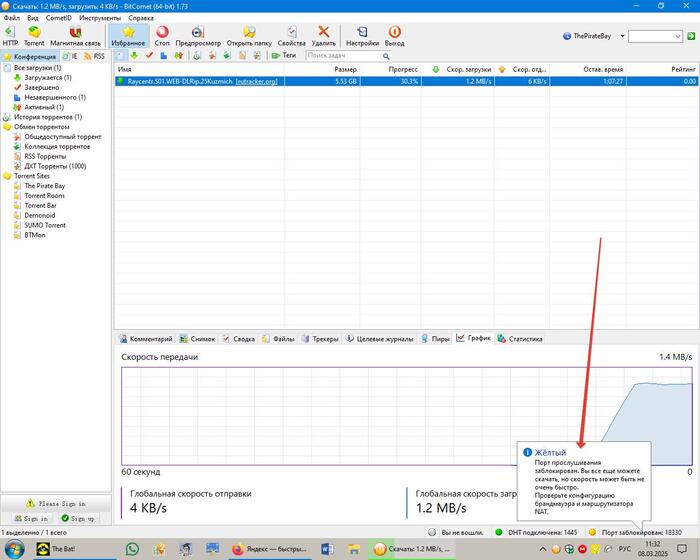Delete the task with Удалить icon
700x560 pixels.
pos(323,36)
